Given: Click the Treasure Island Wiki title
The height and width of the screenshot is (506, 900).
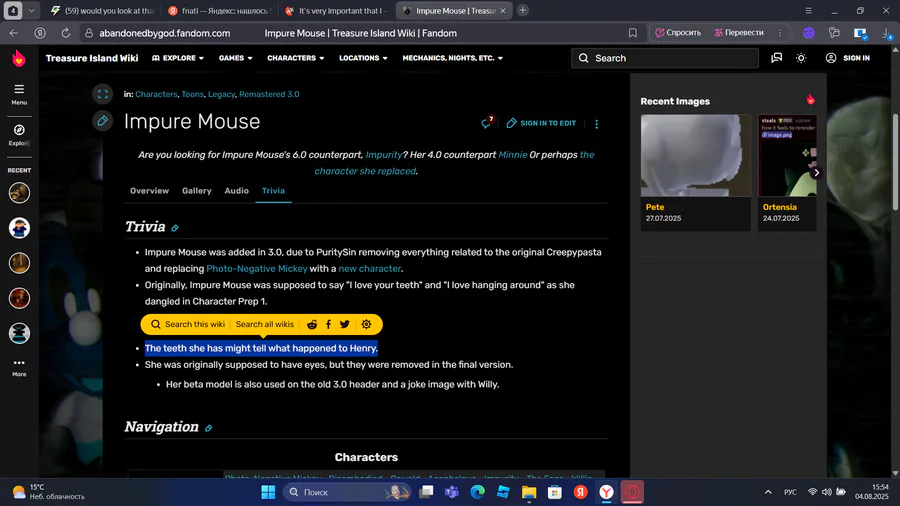Looking at the screenshot, I should (92, 58).
